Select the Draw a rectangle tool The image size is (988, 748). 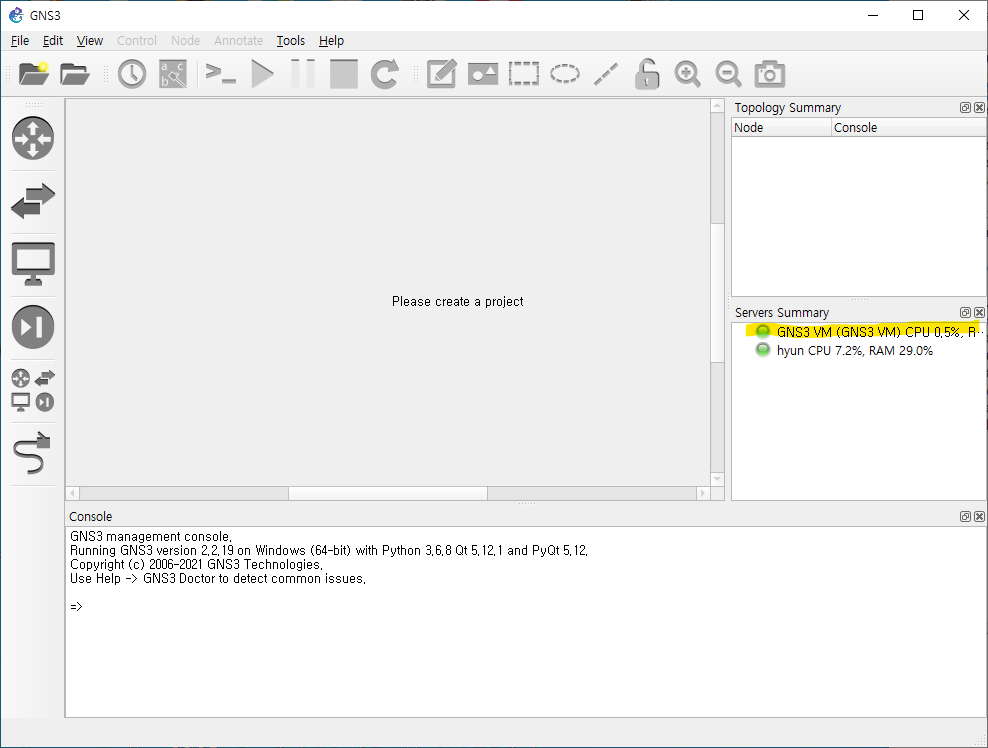pyautogui.click(x=524, y=74)
